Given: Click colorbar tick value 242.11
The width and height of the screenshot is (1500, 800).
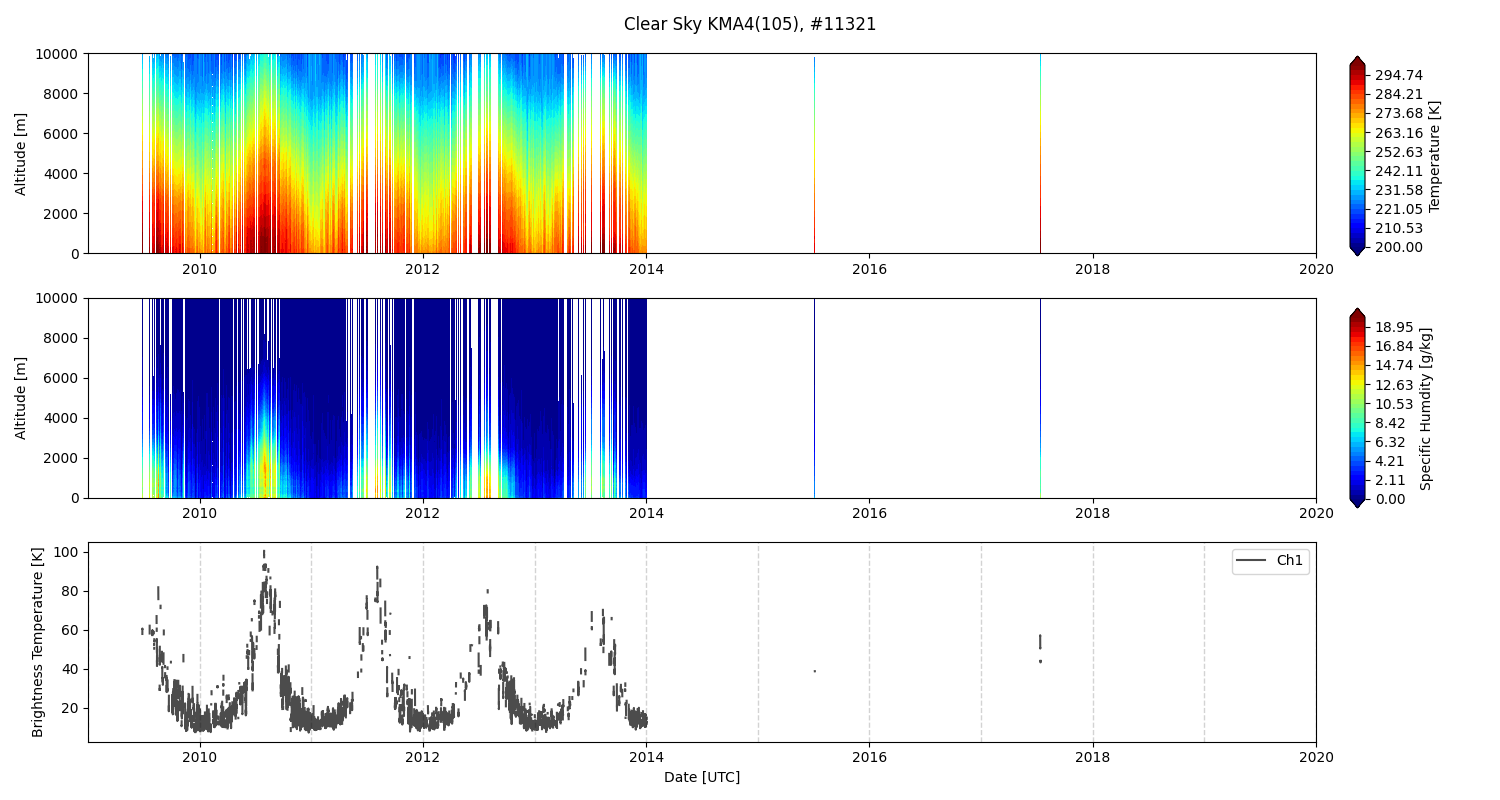Looking at the screenshot, I should (x=1399, y=171).
